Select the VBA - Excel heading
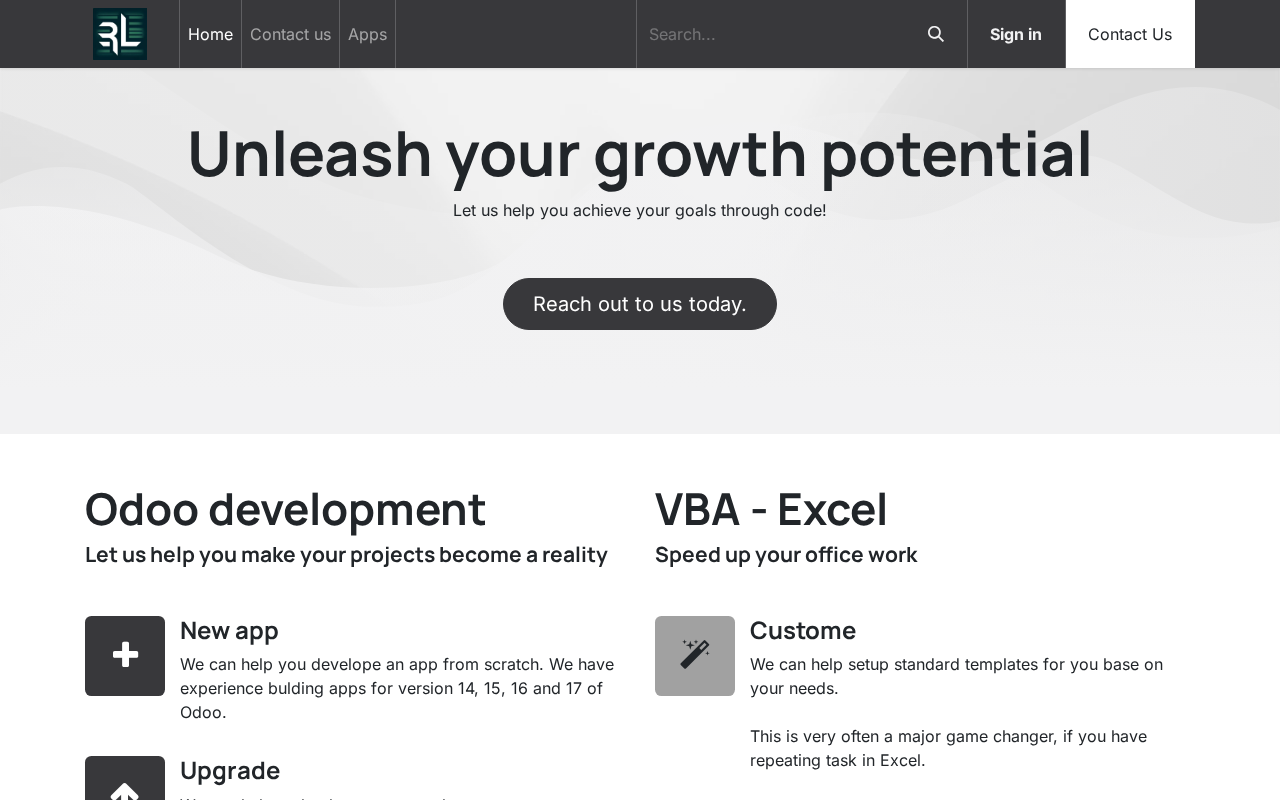 pos(771,509)
